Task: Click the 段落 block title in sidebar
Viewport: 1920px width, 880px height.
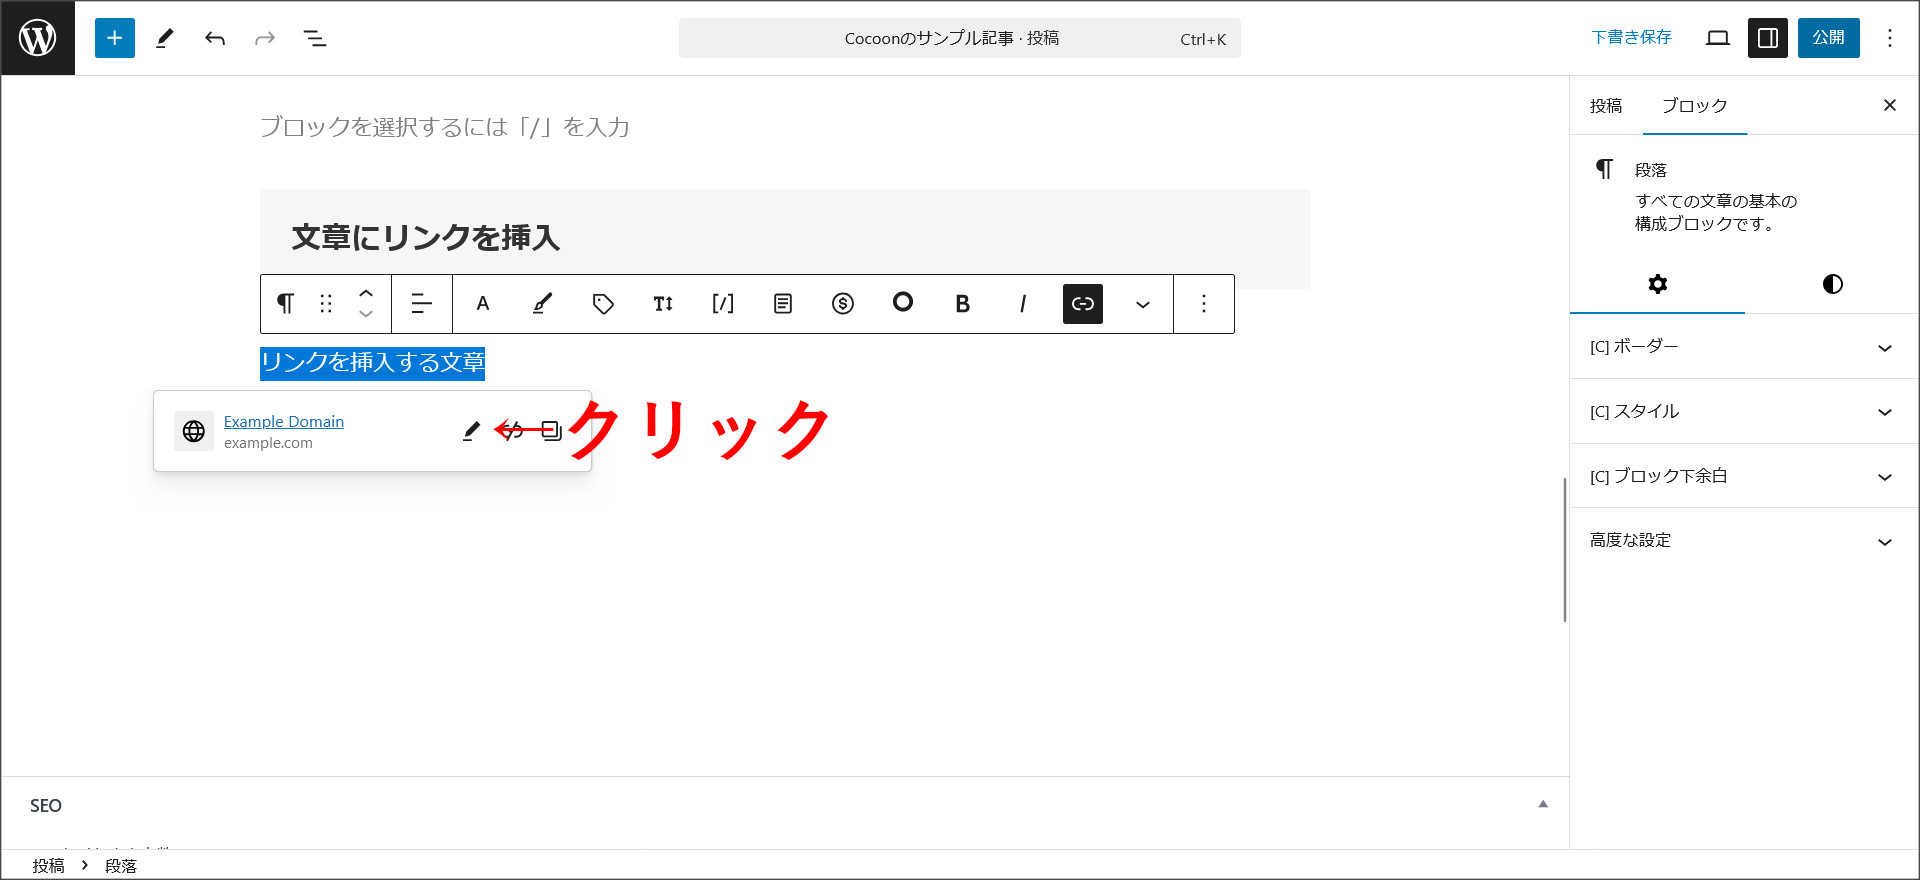Action: tap(1651, 170)
